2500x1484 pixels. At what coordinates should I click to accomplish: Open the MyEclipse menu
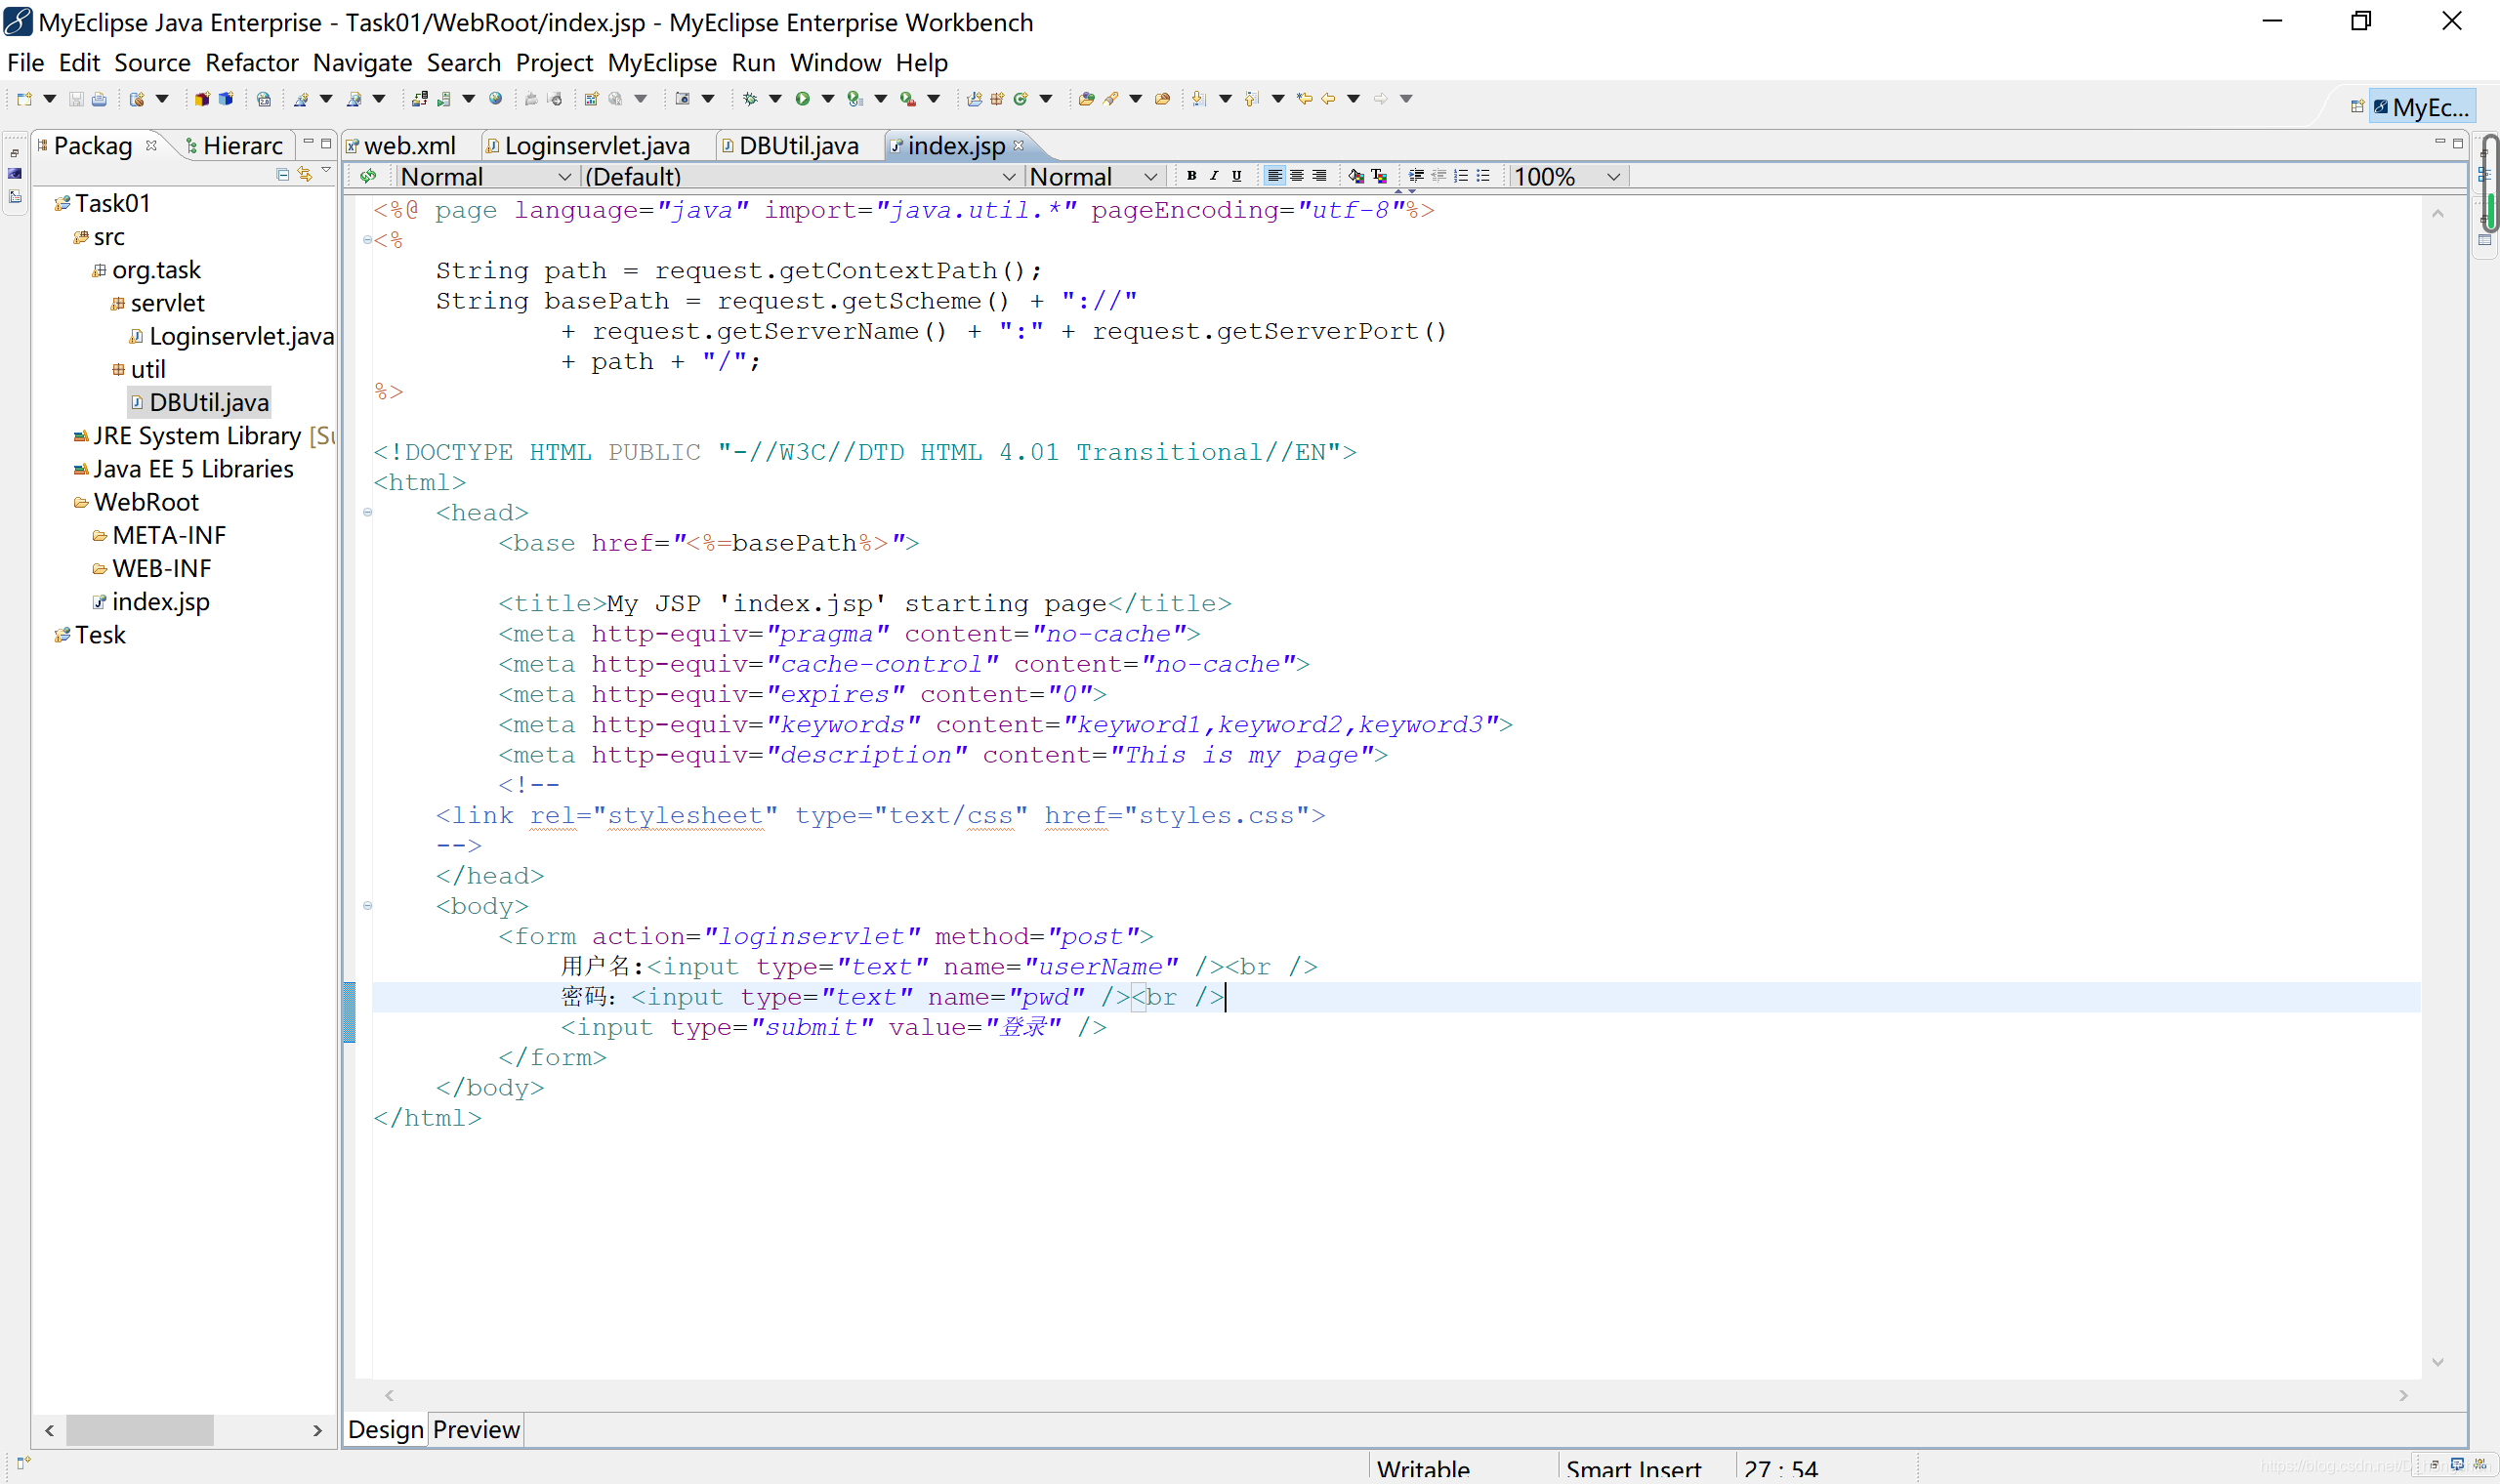[662, 62]
